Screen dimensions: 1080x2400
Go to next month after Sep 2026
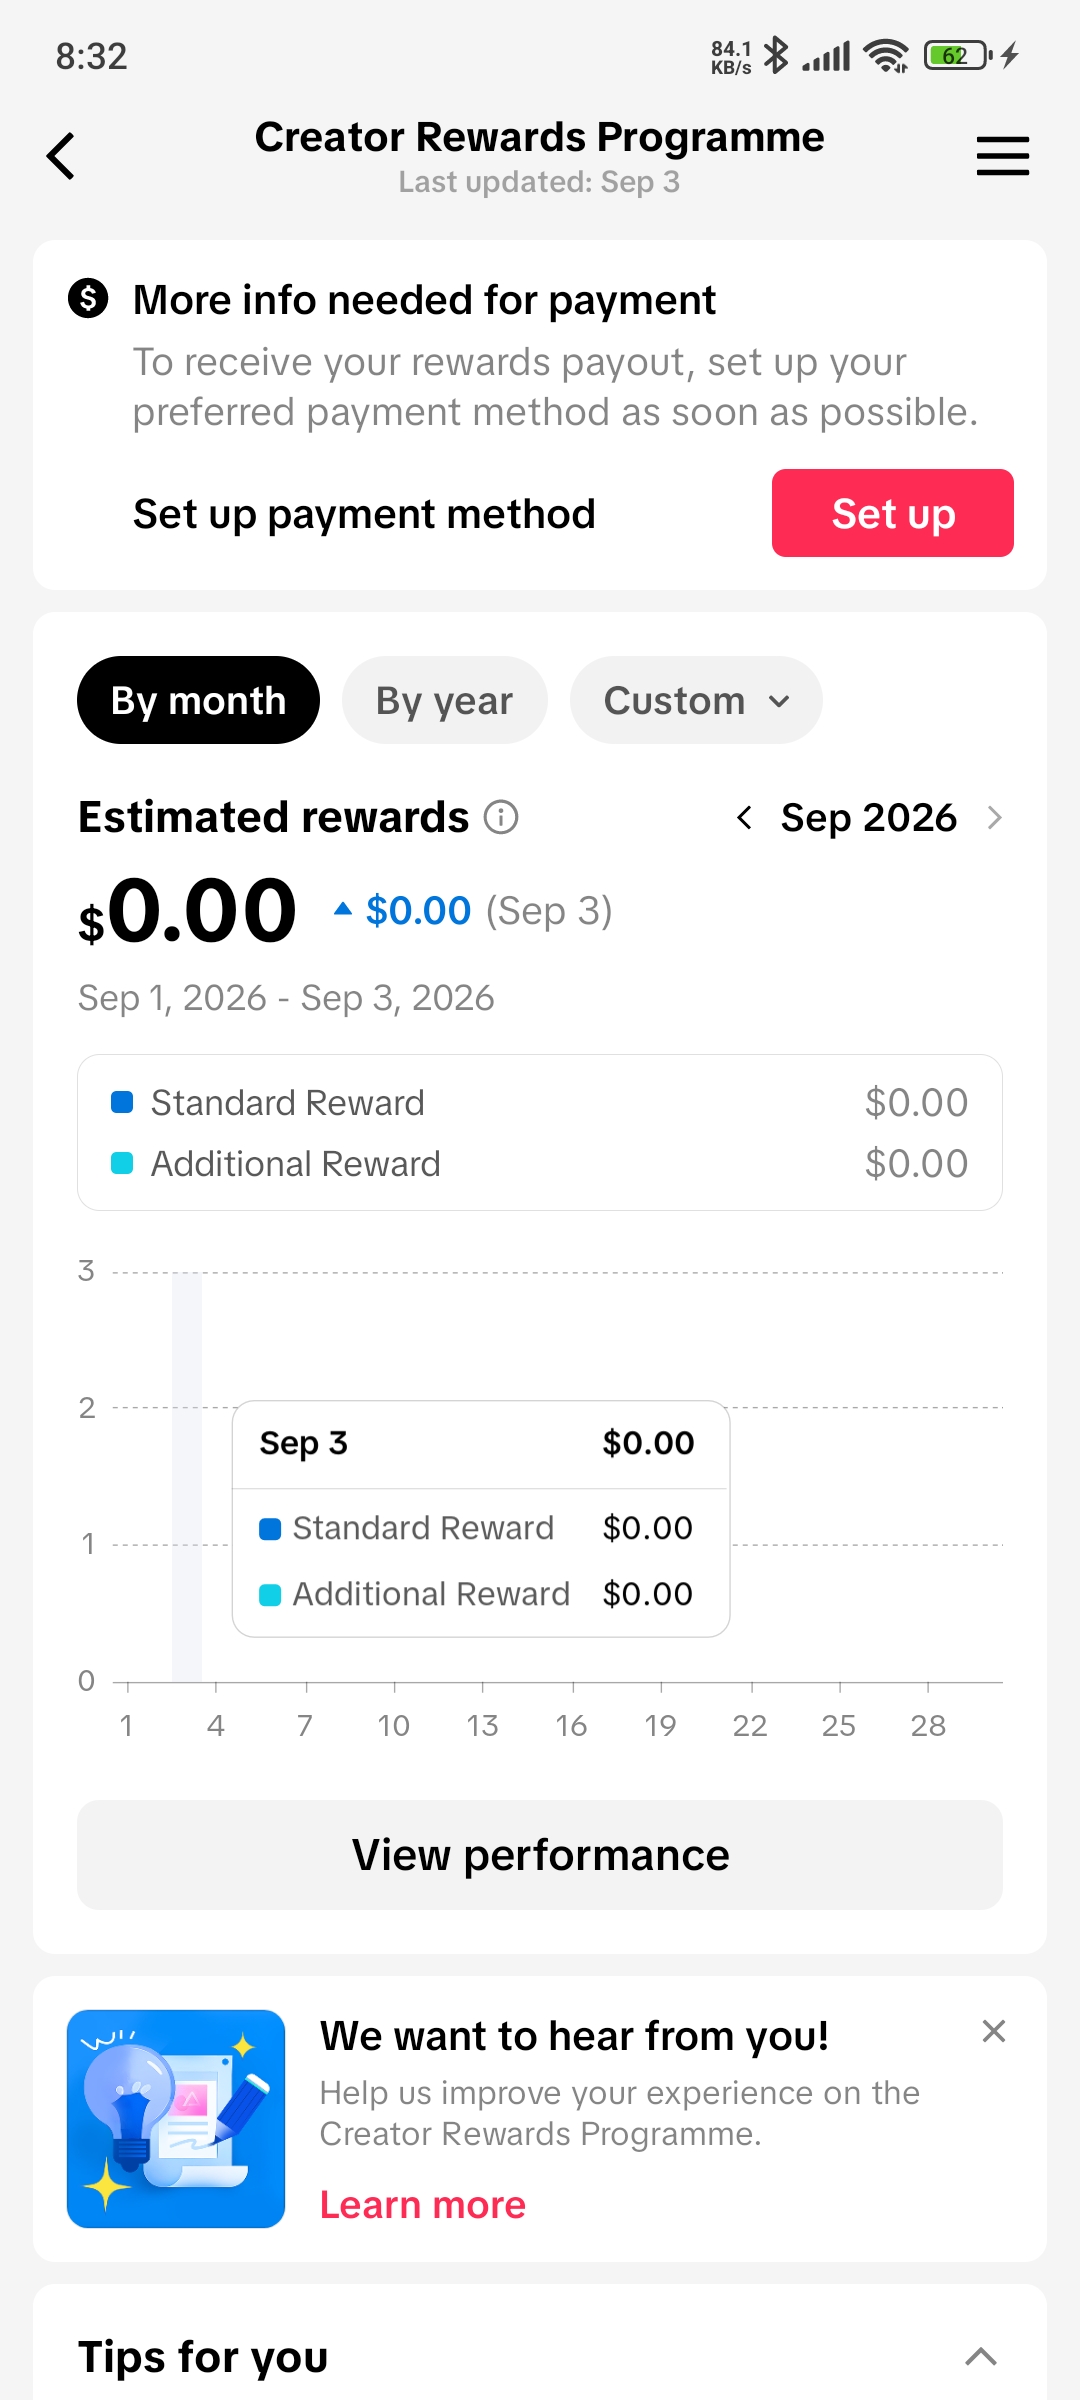(x=994, y=818)
